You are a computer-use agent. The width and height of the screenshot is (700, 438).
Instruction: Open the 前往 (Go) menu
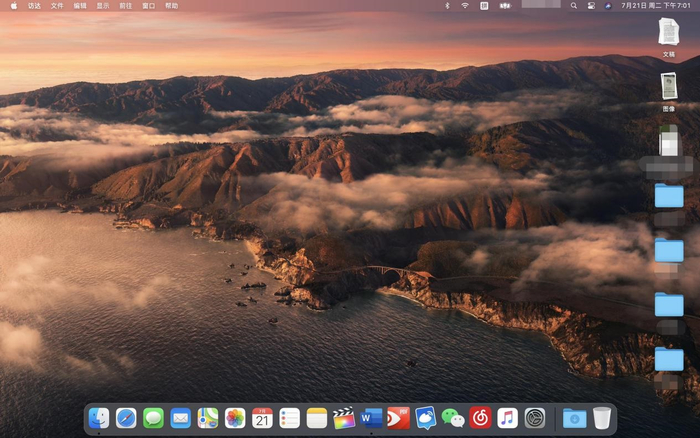(125, 6)
